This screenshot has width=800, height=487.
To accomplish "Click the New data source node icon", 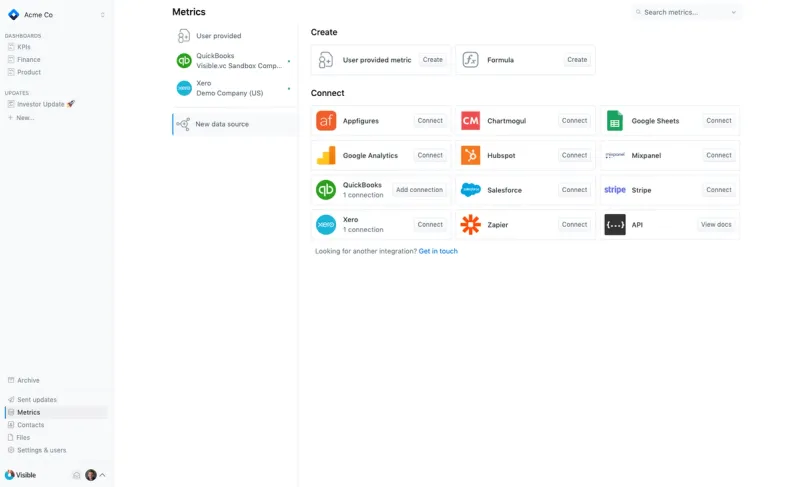I will [183, 124].
